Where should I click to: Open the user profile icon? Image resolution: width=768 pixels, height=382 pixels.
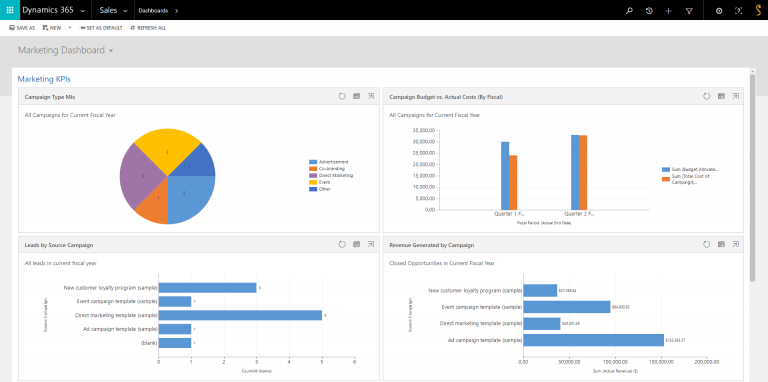(x=758, y=10)
